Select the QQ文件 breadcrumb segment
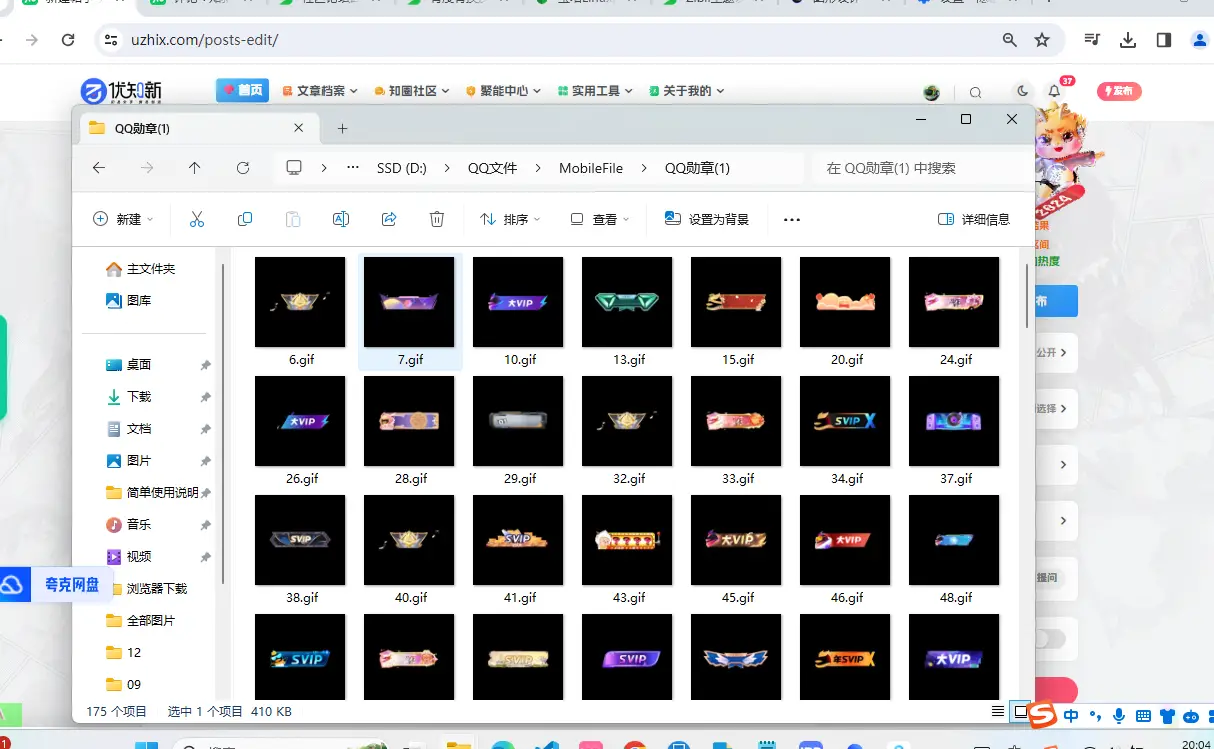The image size is (1214, 749). click(x=492, y=168)
